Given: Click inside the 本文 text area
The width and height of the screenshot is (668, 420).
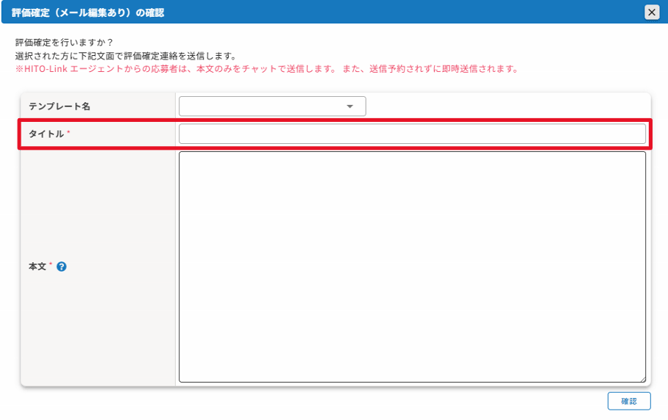Looking at the screenshot, I should click(412, 266).
